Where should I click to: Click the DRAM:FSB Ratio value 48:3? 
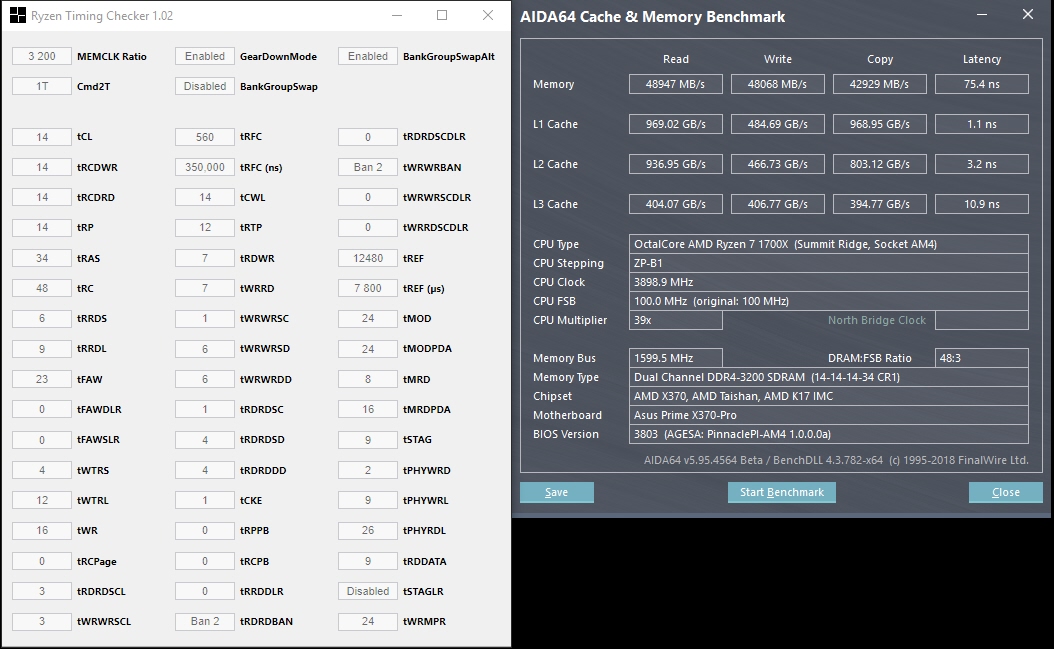tap(981, 358)
